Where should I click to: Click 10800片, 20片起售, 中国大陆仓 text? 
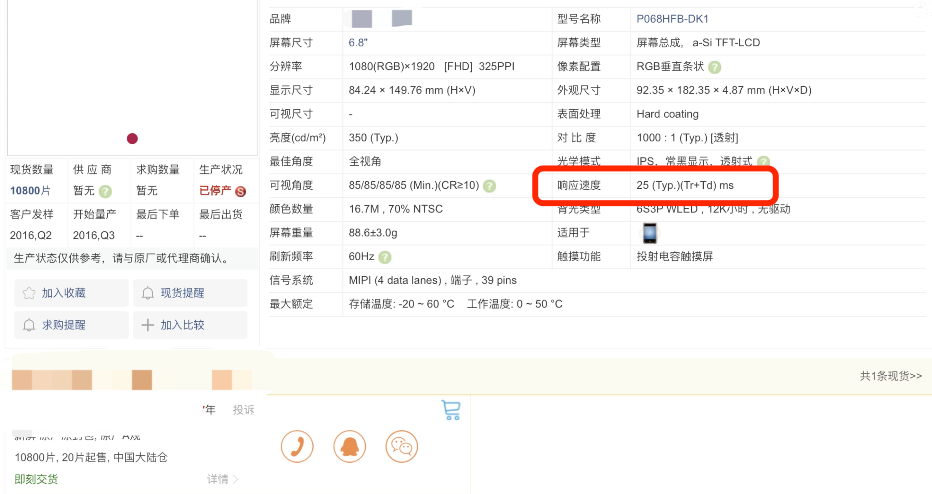[91, 457]
